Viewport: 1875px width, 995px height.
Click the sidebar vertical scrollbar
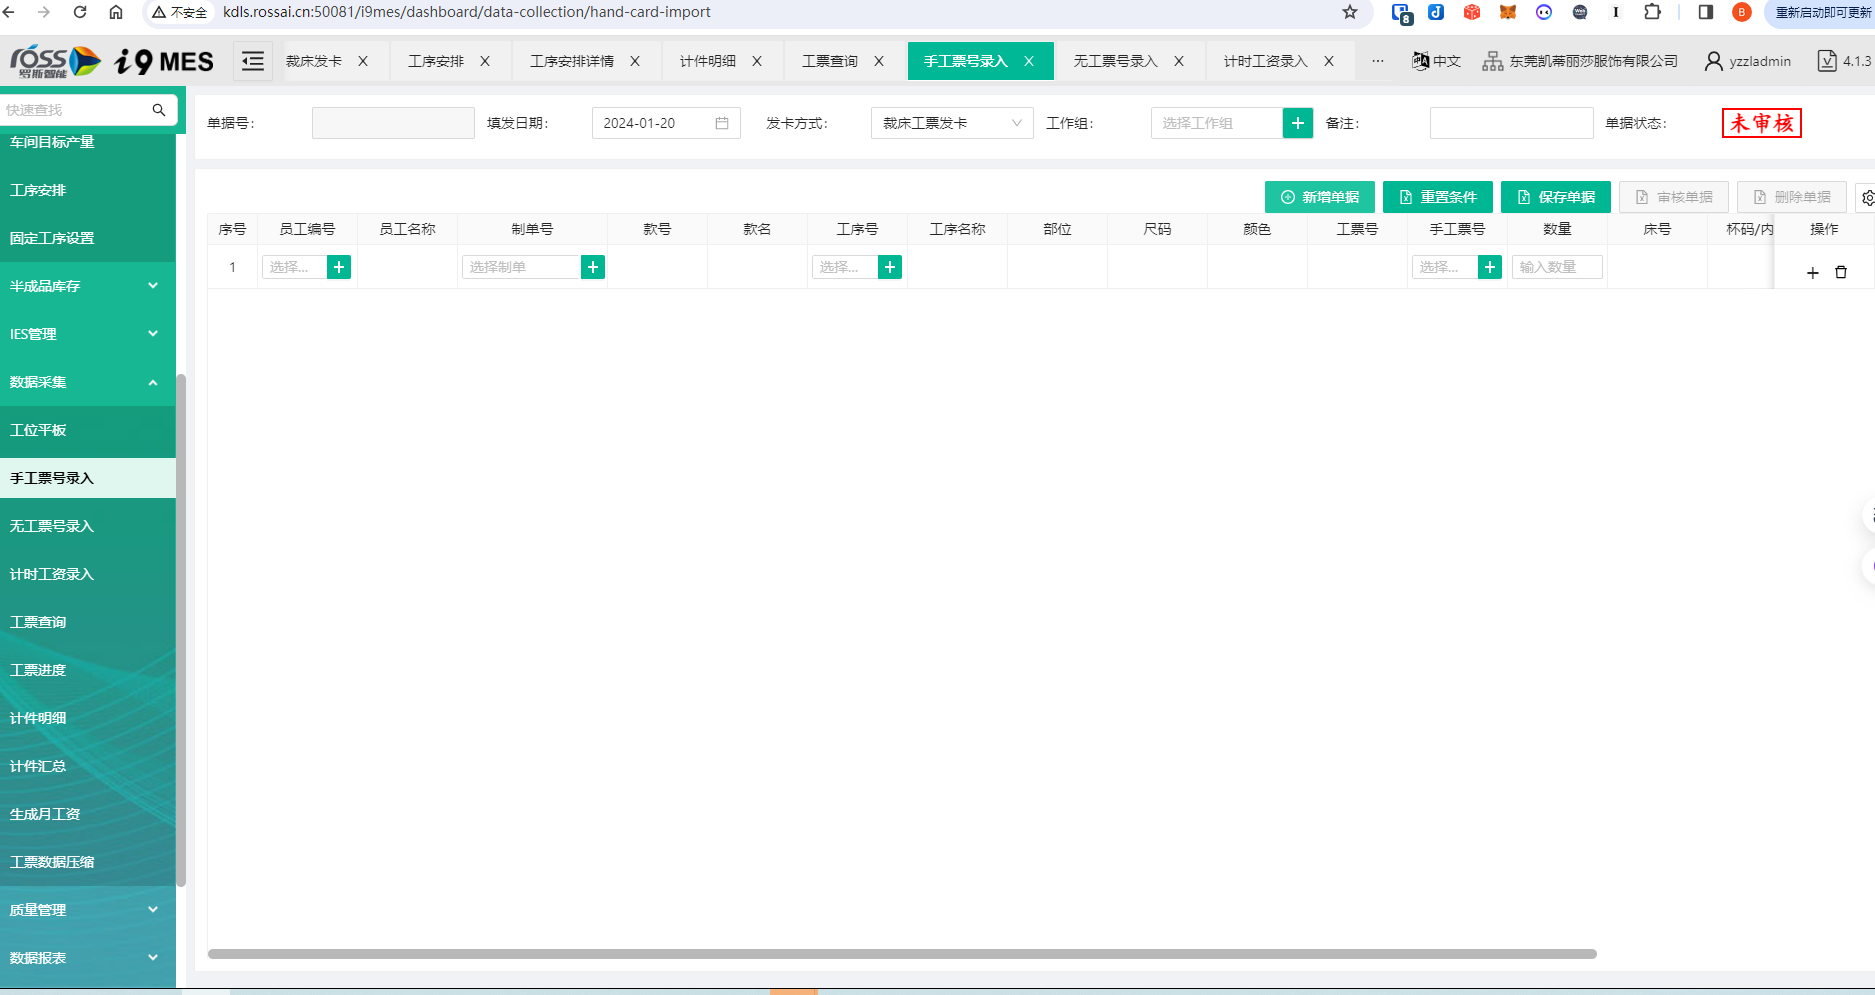click(x=181, y=630)
